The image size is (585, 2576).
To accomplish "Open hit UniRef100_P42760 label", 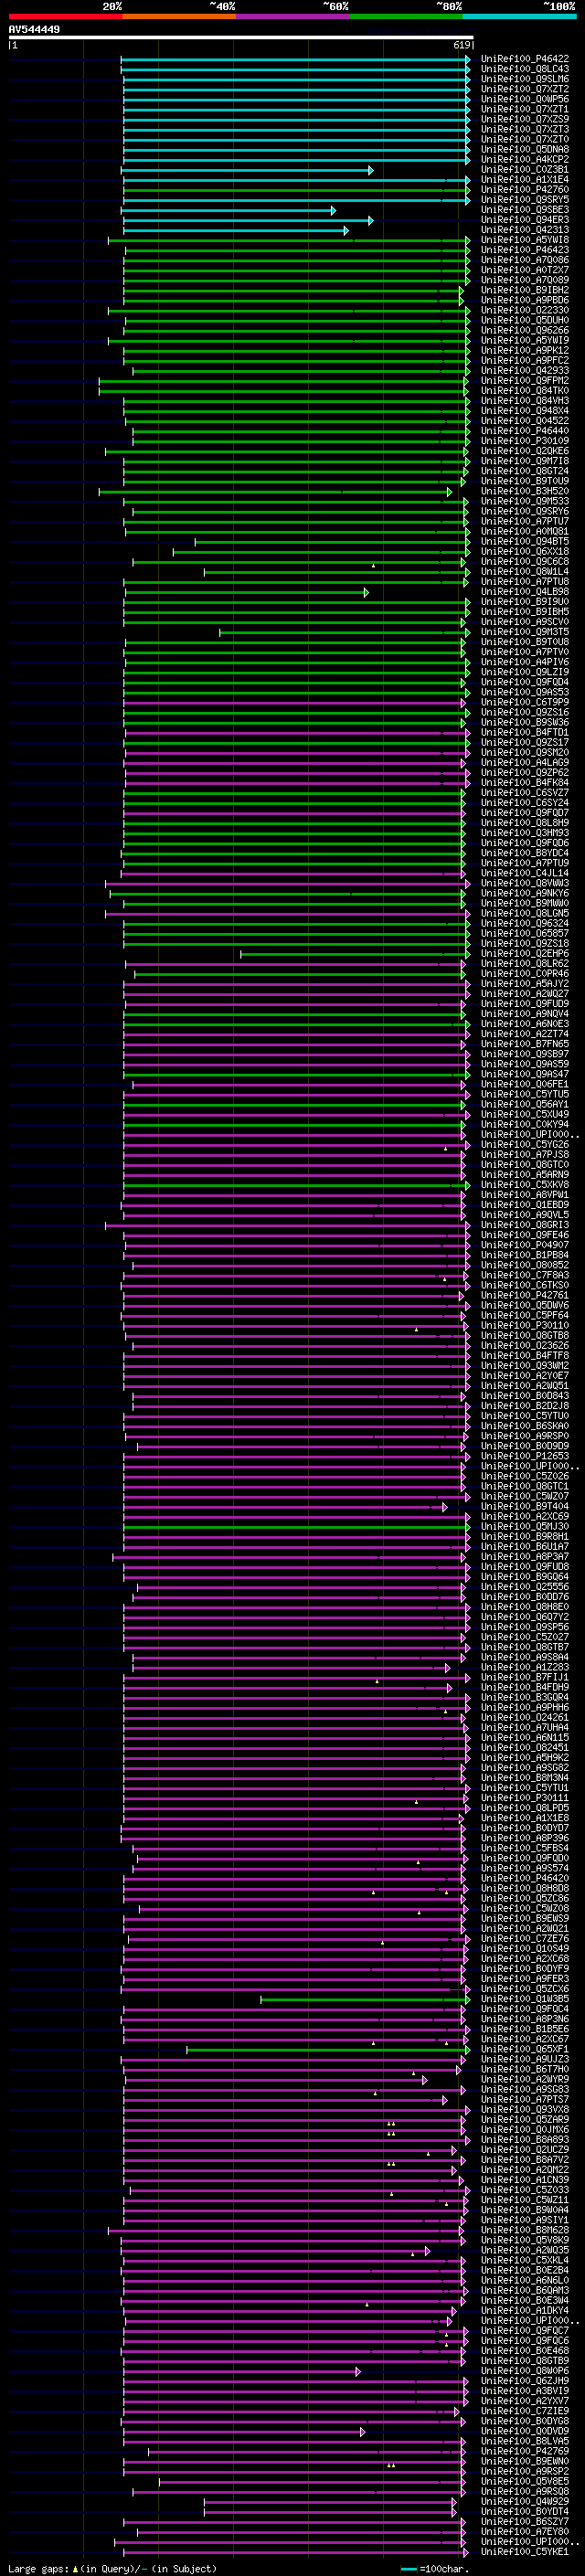I will pyautogui.click(x=525, y=190).
